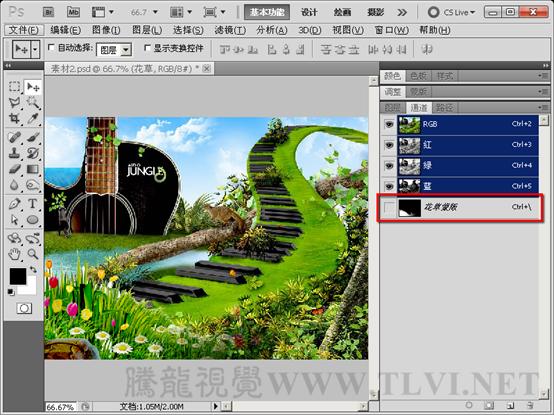554x415 pixels.
Task: Select the Blur tool
Action: tap(14, 185)
